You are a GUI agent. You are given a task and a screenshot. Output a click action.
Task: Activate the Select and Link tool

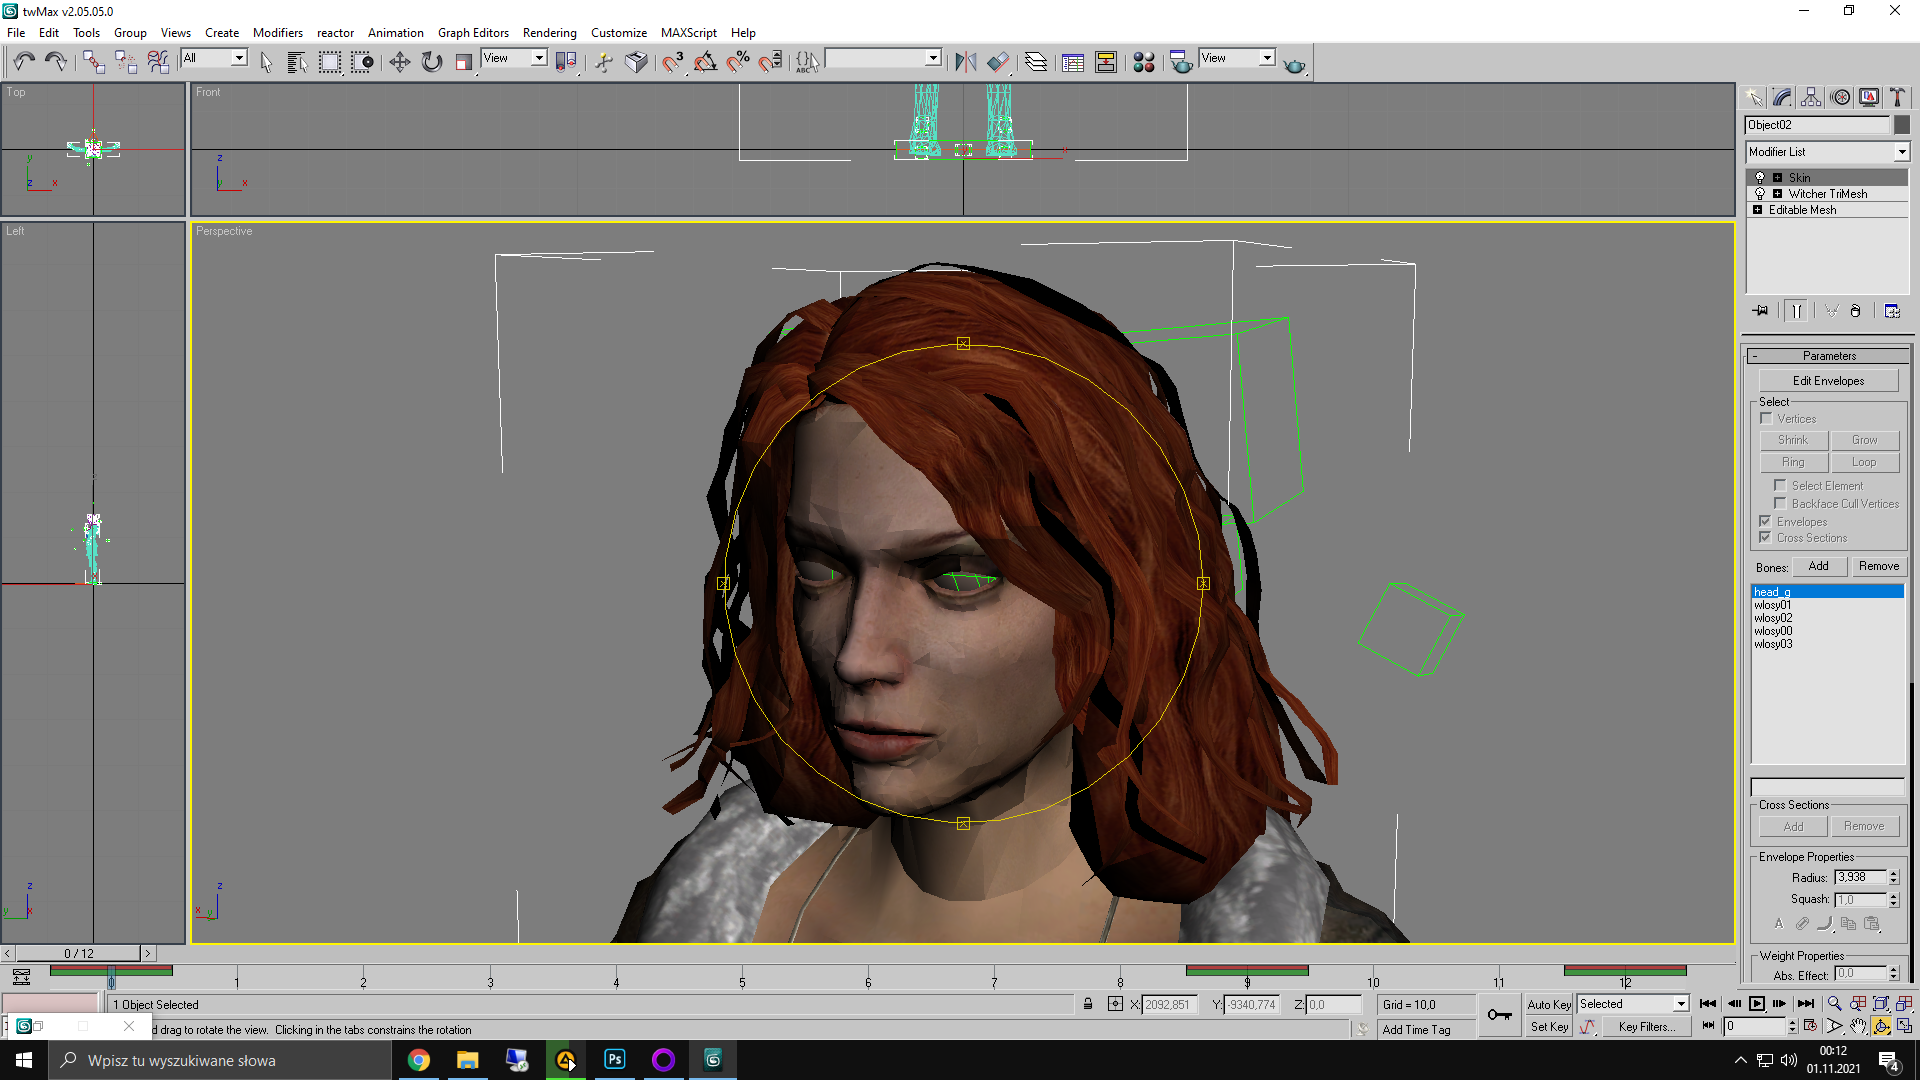[x=93, y=62]
